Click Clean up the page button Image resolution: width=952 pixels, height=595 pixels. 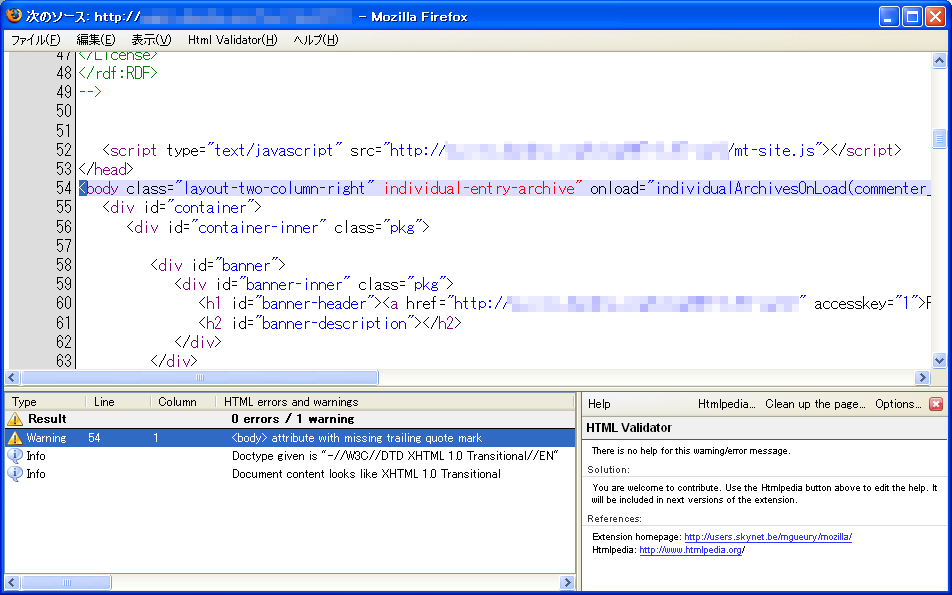[x=815, y=404]
